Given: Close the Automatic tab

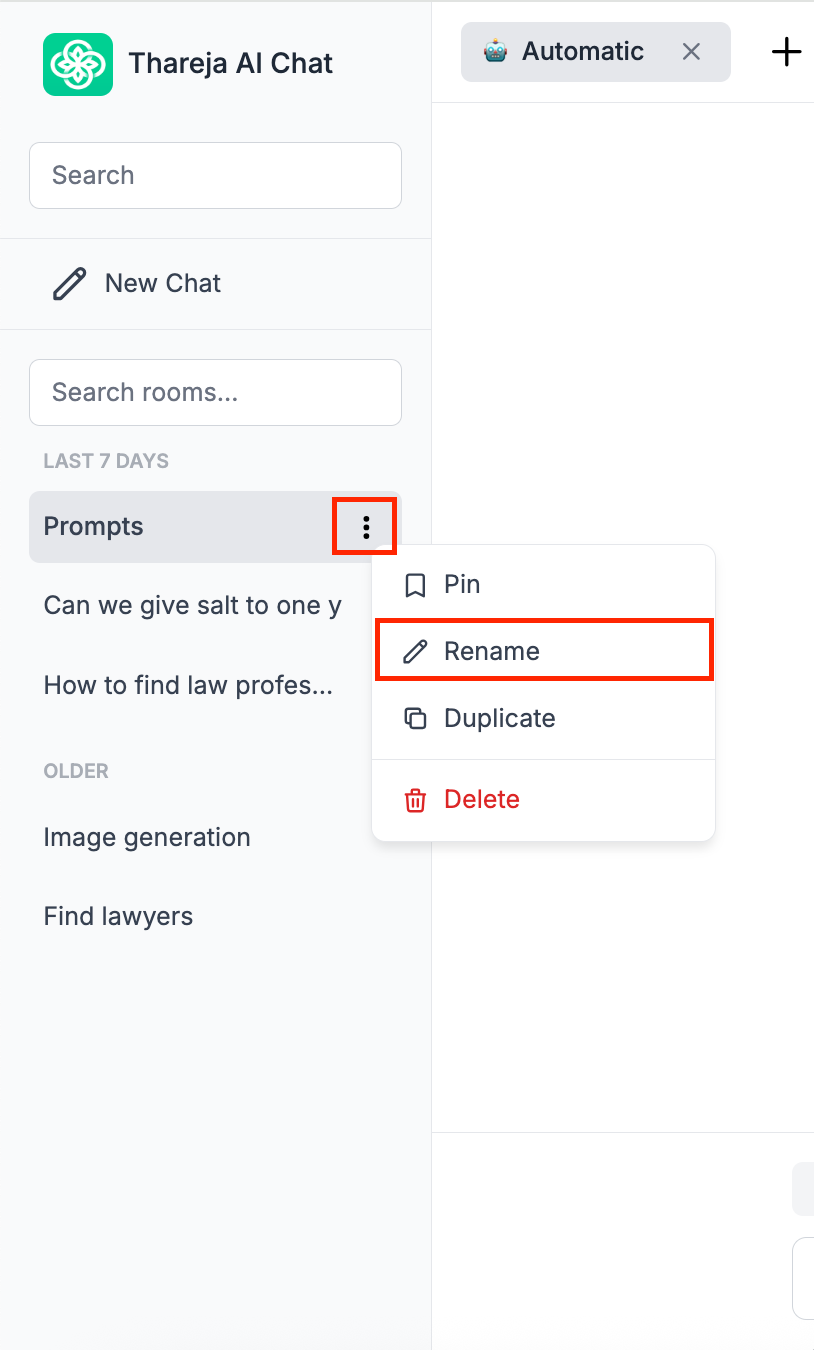Looking at the screenshot, I should (691, 51).
